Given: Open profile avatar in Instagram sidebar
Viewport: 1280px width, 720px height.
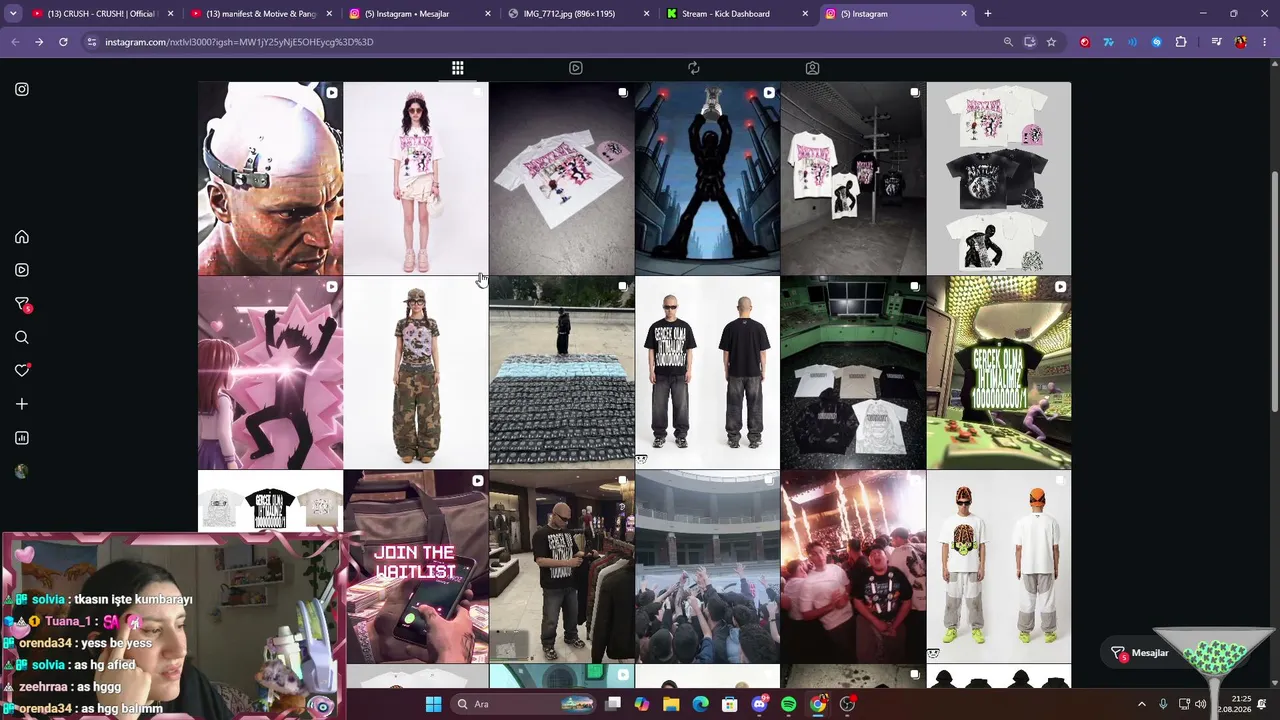Looking at the screenshot, I should (x=22, y=471).
